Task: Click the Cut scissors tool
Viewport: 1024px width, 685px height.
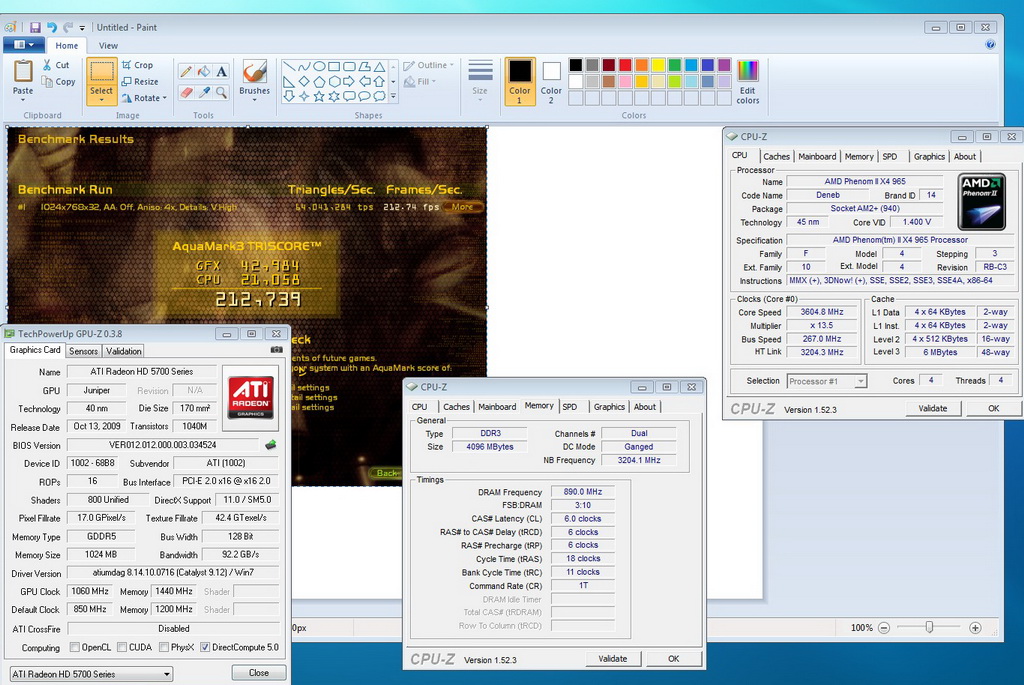Action: (x=56, y=65)
